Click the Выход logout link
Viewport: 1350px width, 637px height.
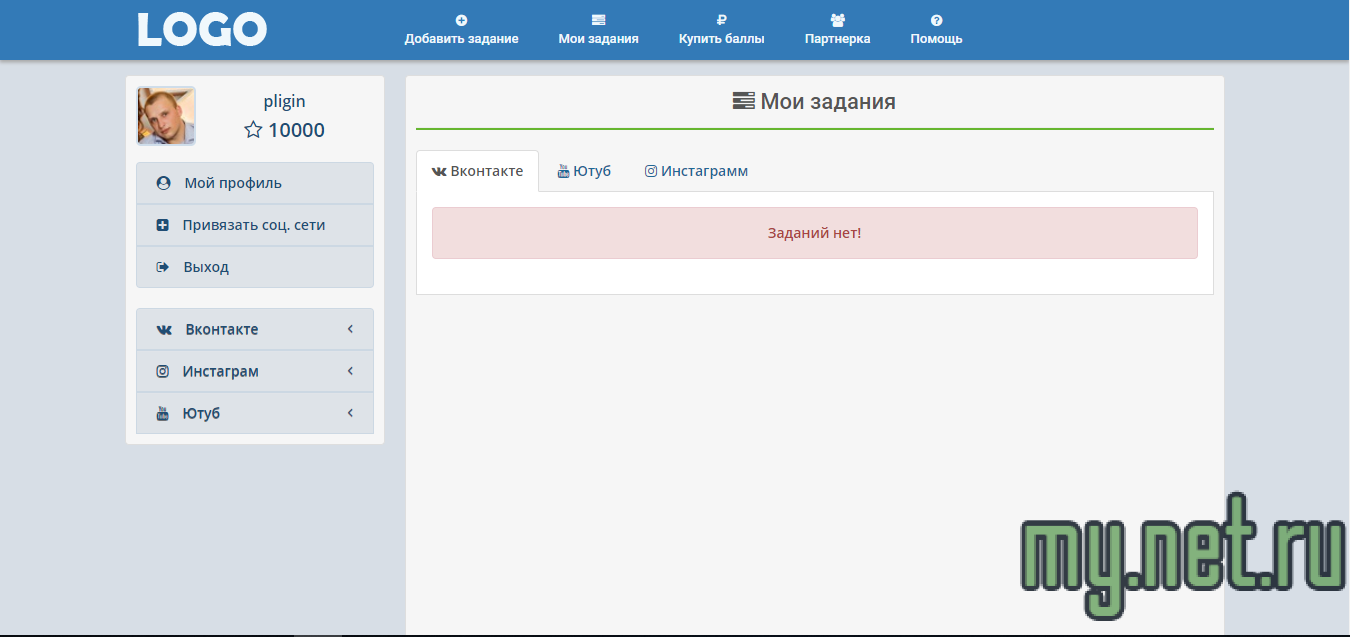(206, 267)
